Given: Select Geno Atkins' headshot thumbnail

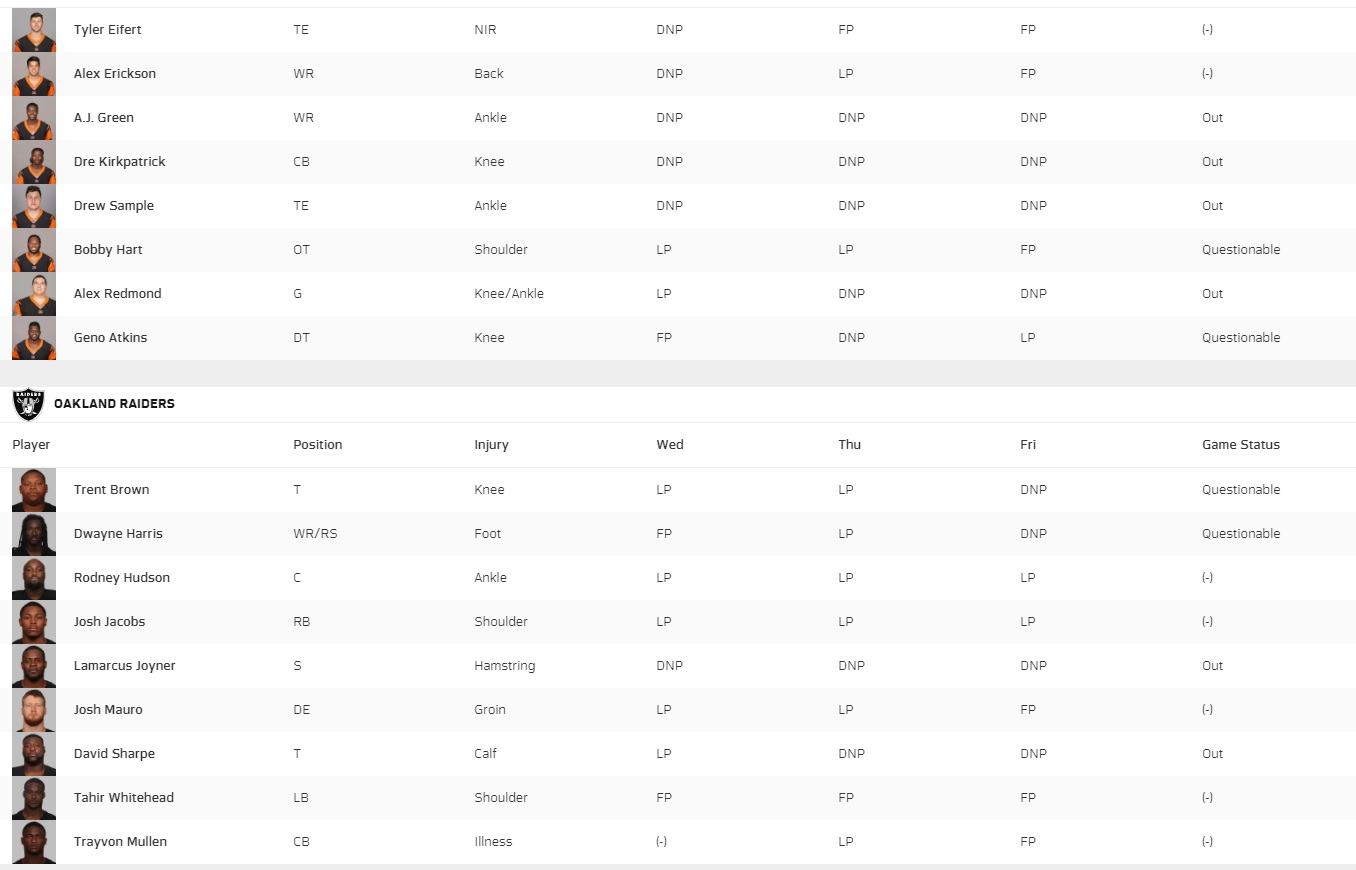Looking at the screenshot, I should [x=34, y=338].
